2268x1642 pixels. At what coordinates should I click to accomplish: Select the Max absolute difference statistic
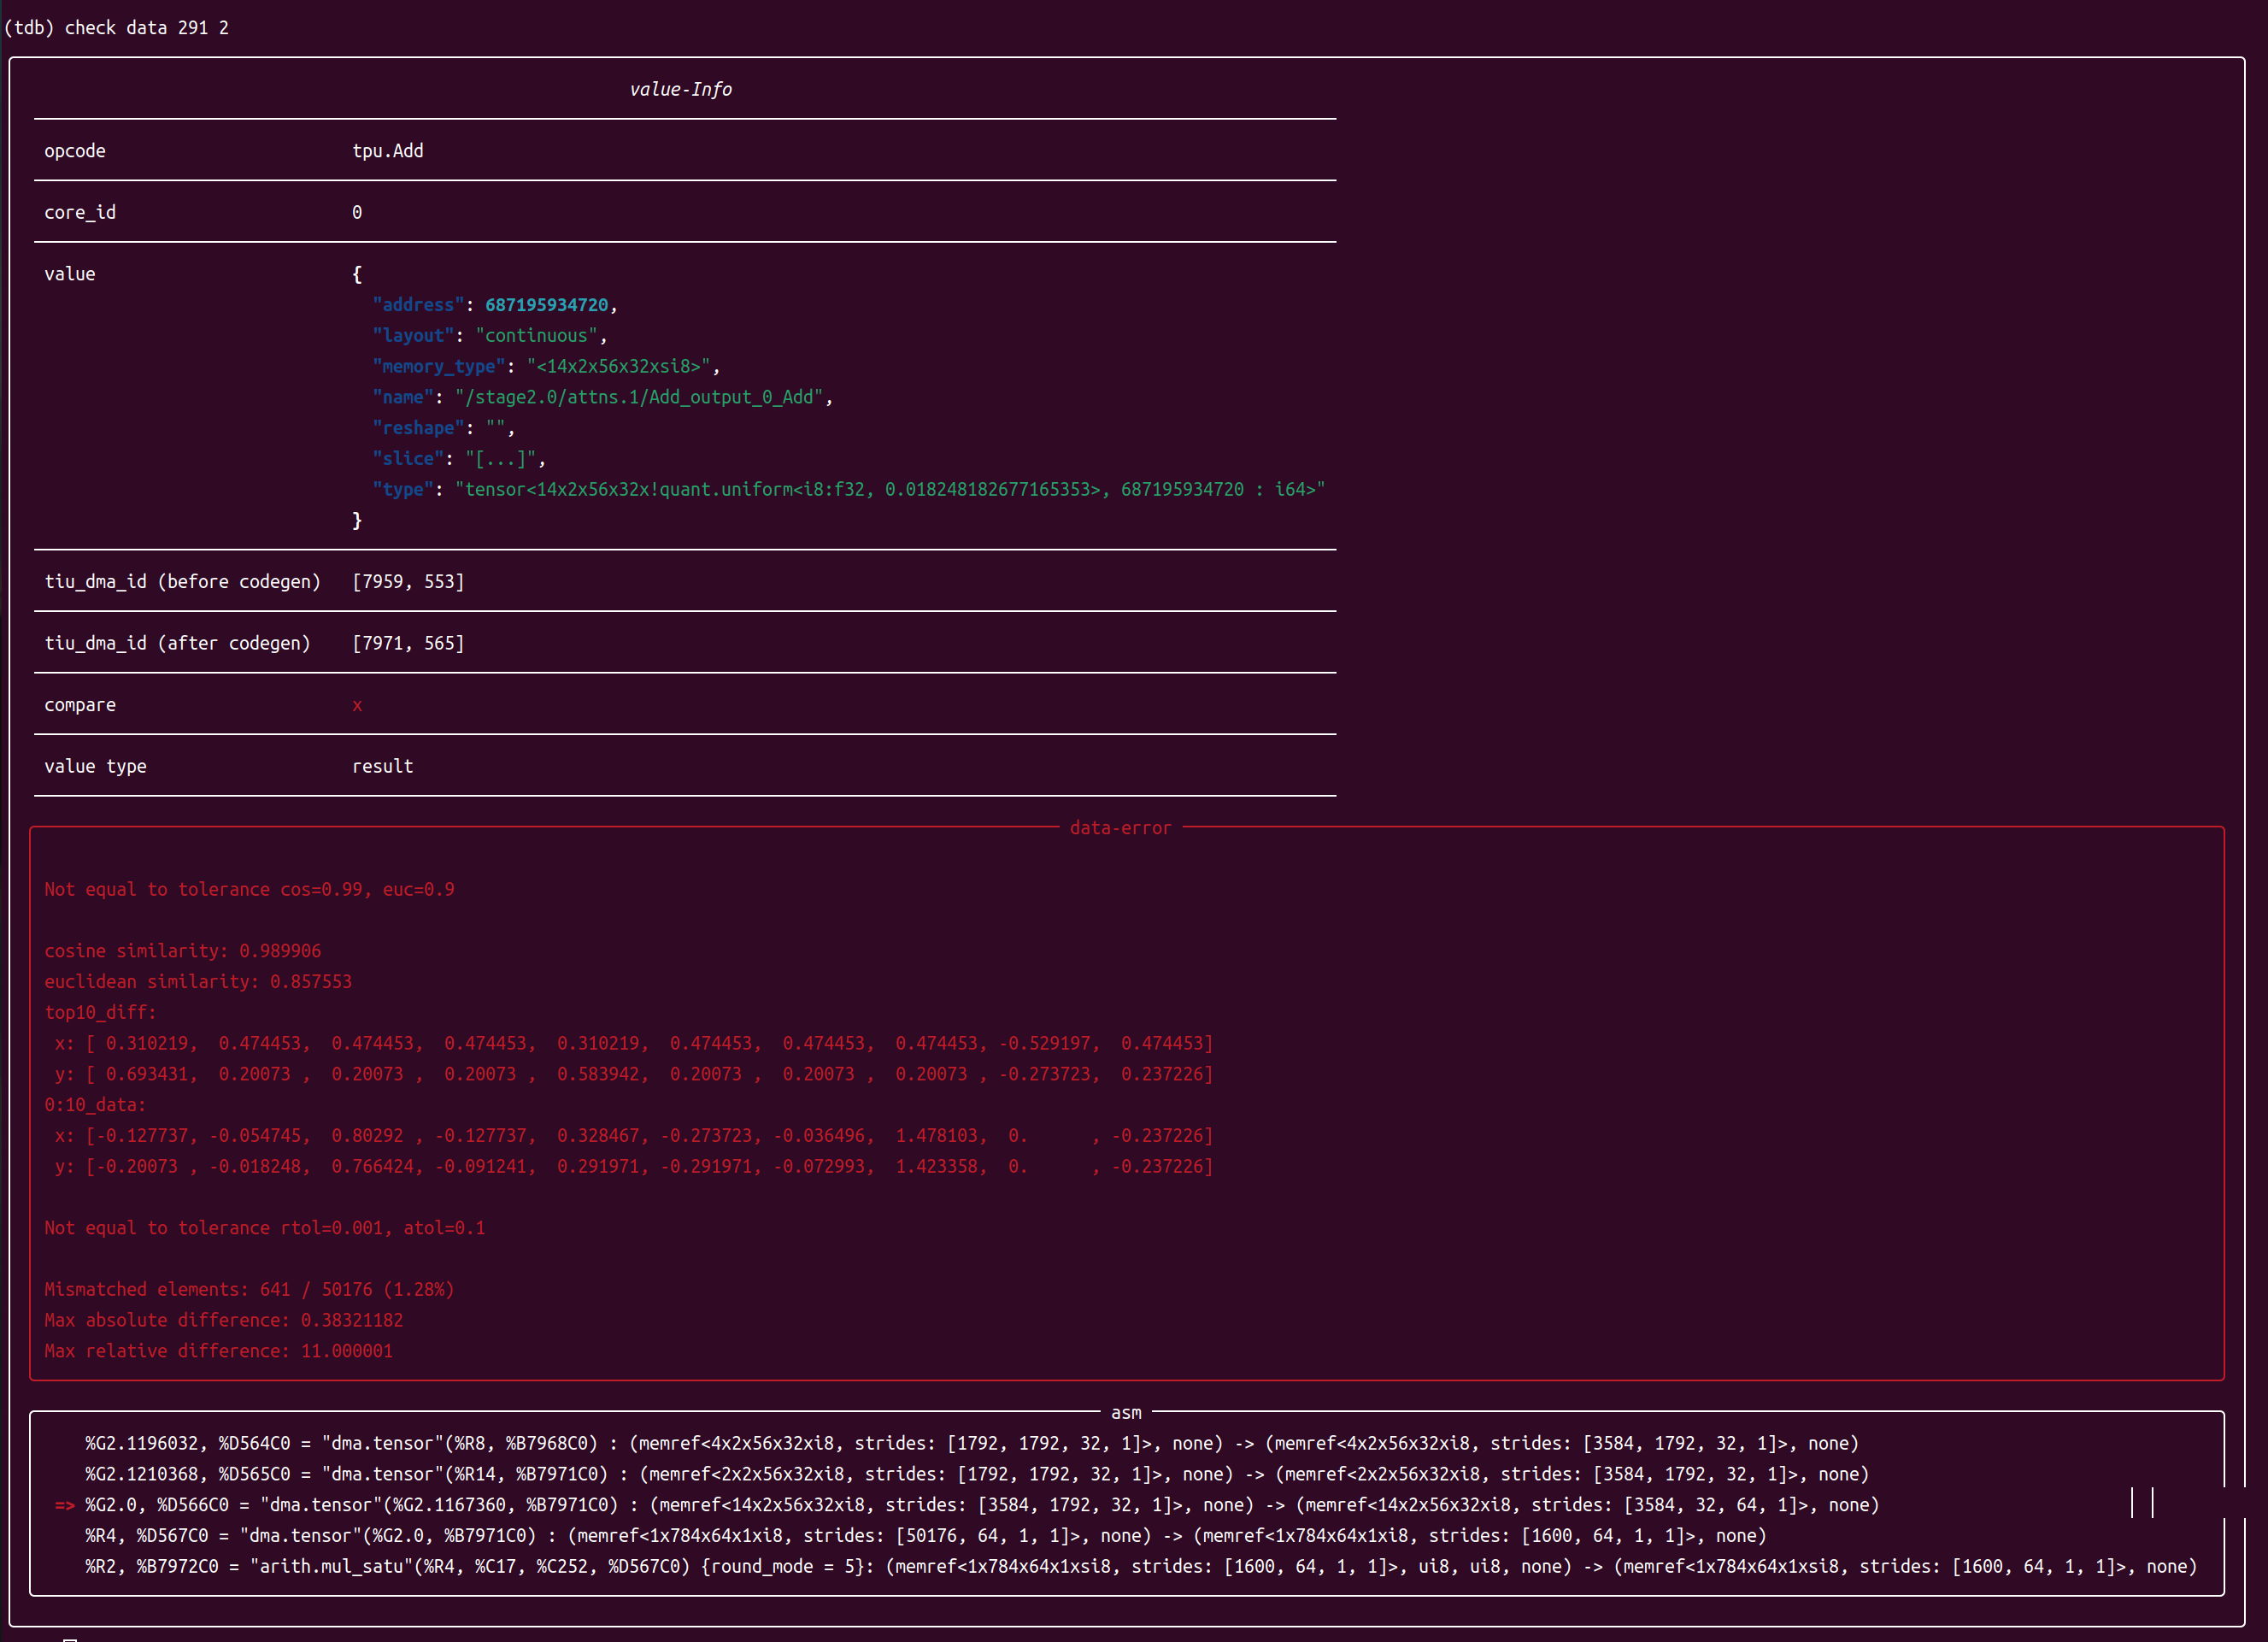pyautogui.click(x=222, y=1320)
